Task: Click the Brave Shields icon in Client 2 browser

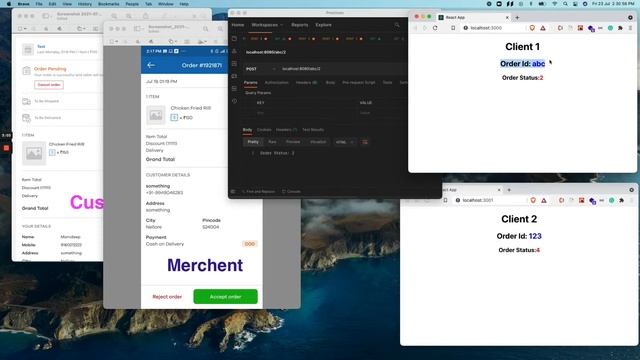Action: point(533,200)
